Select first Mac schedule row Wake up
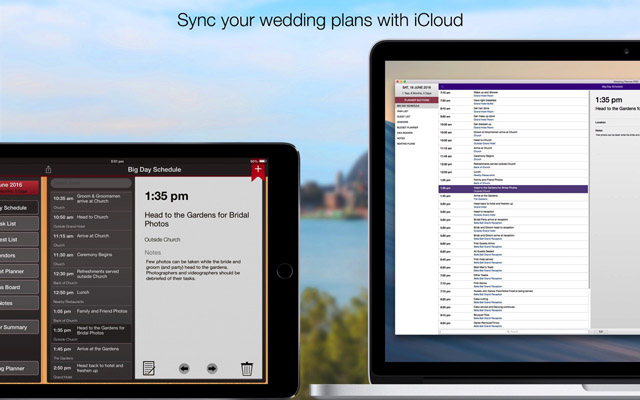Screen dimensions: 640x400 (513, 94)
